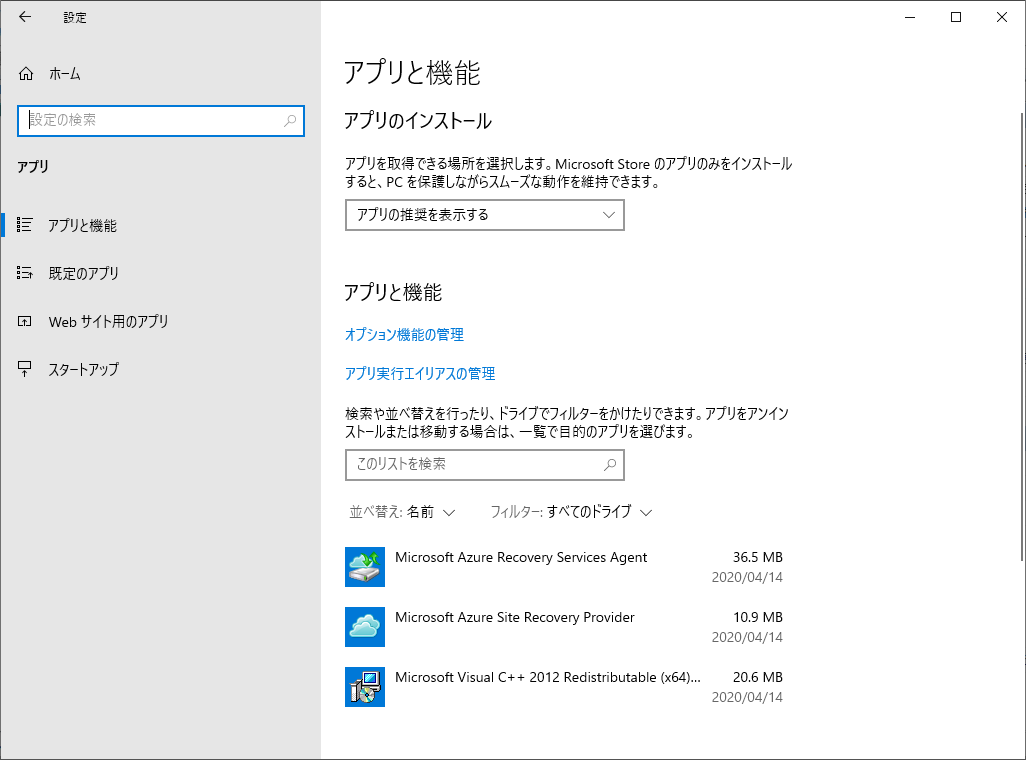The image size is (1026, 760).
Task: Click the vertical scrollbar on the right
Action: (x=1022, y=337)
